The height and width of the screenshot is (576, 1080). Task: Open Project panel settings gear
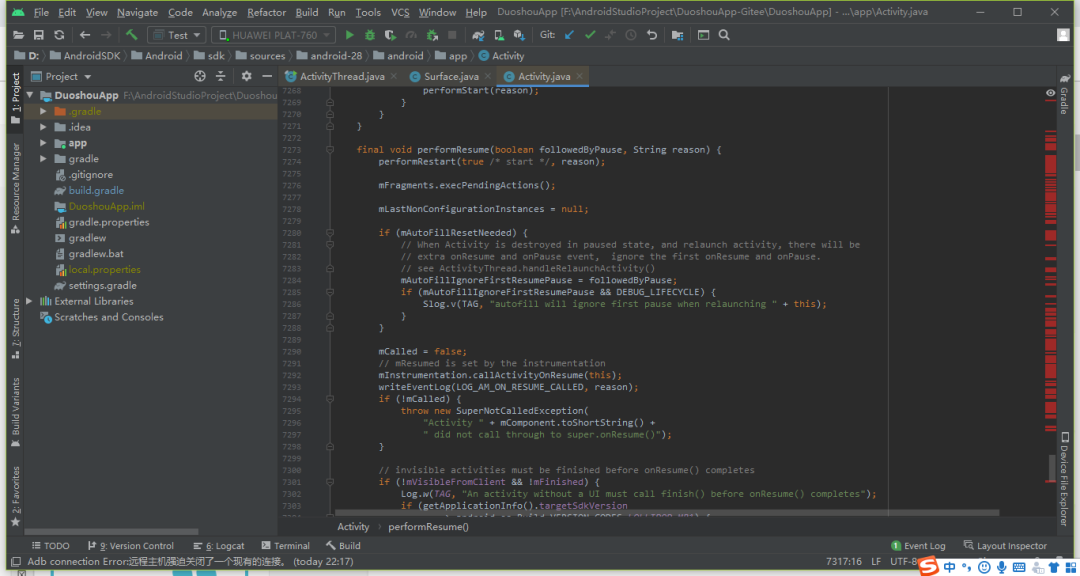pos(246,76)
